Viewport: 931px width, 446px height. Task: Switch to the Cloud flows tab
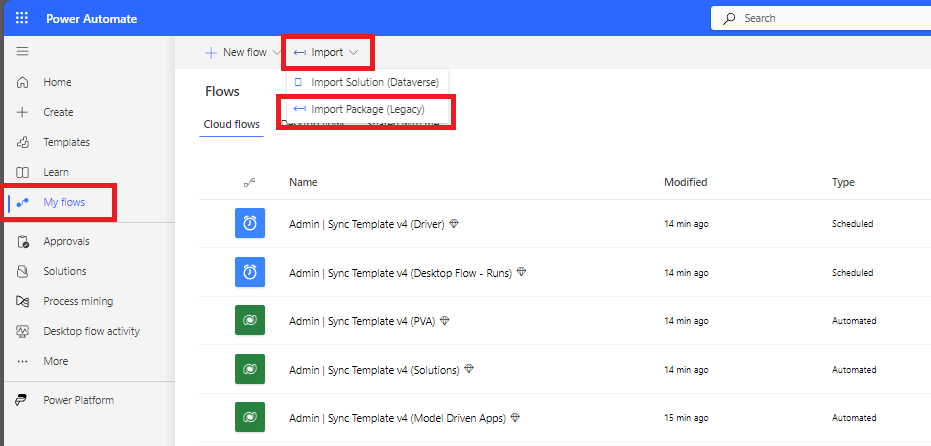pyautogui.click(x=232, y=124)
